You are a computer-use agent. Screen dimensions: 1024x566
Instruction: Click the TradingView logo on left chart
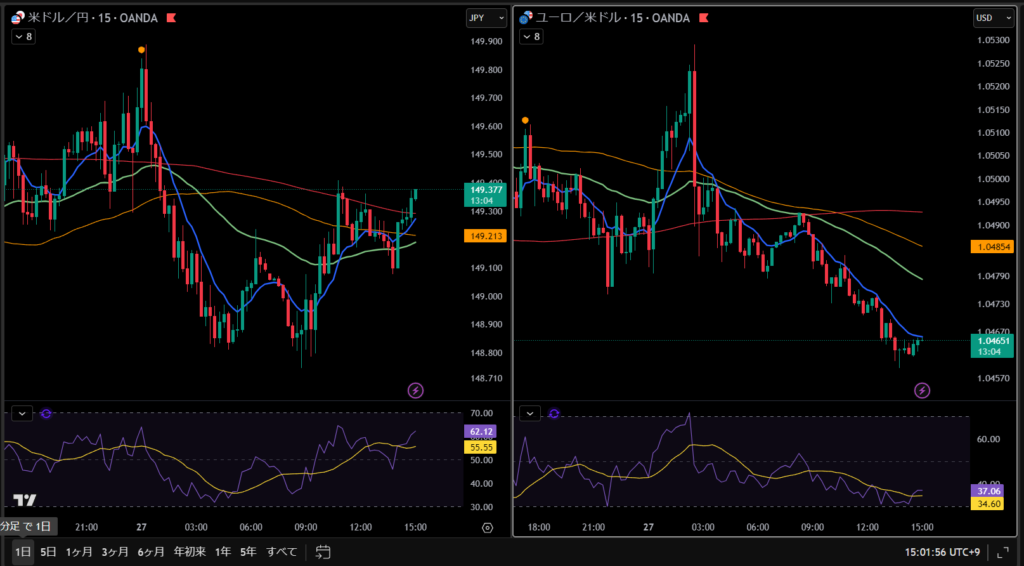[25, 501]
